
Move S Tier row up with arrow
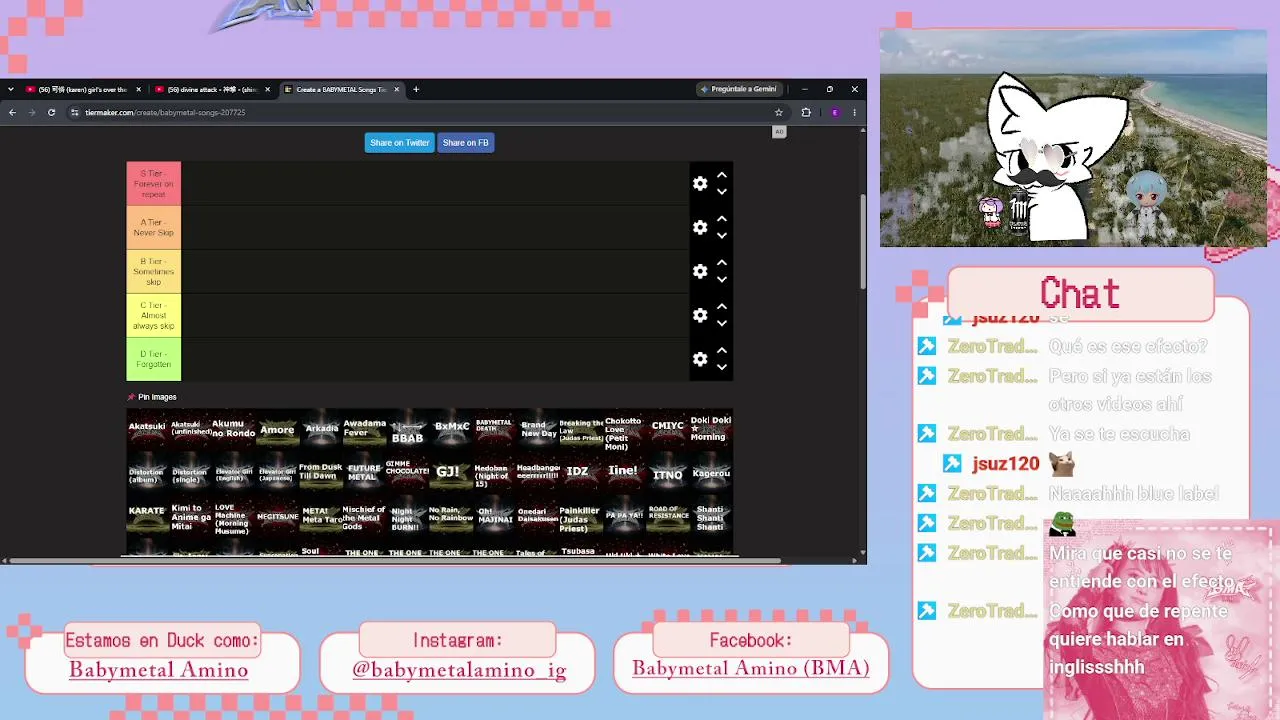pyautogui.click(x=721, y=175)
